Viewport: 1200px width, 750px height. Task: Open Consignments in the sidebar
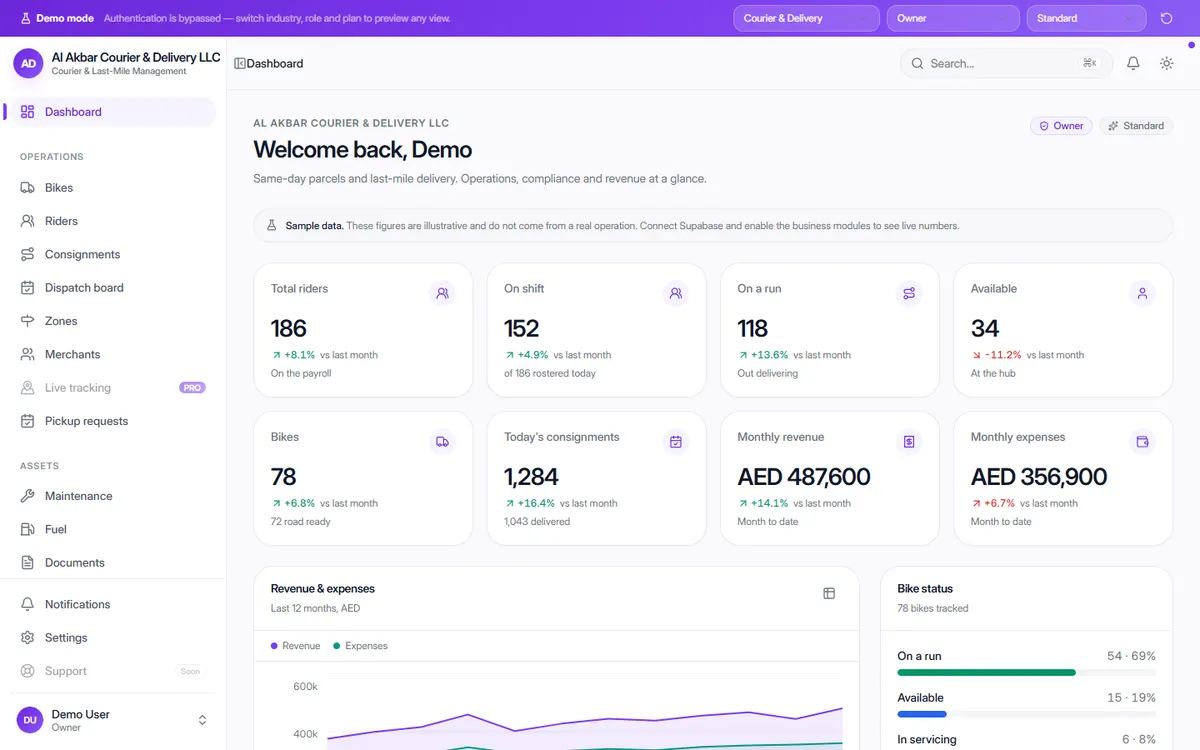point(112,254)
